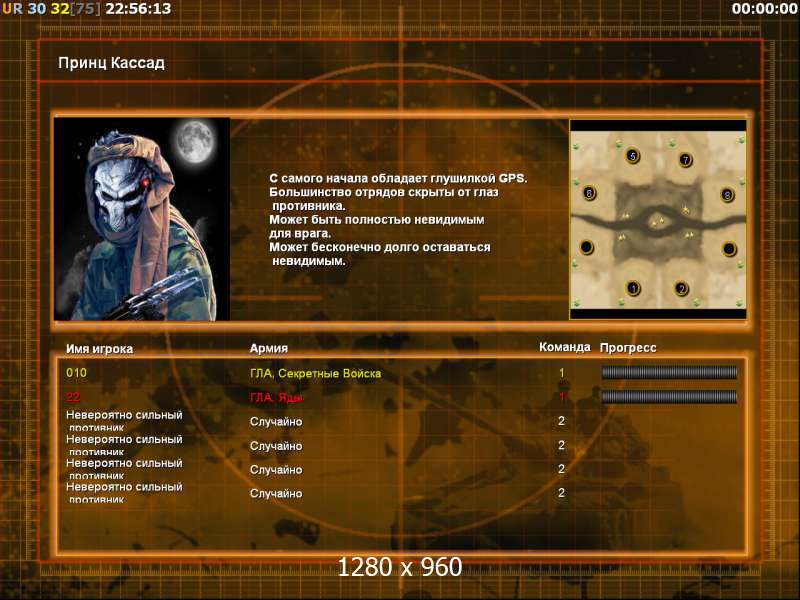
Task: Select start position 7 on the minimap
Action: tap(686, 160)
